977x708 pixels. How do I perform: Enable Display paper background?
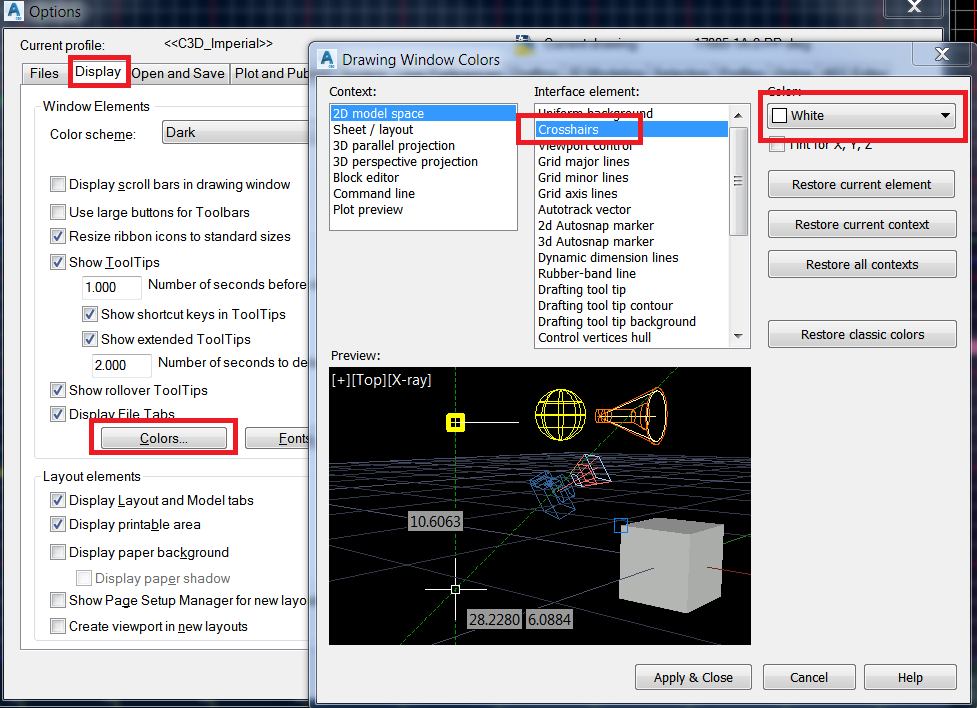click(57, 552)
